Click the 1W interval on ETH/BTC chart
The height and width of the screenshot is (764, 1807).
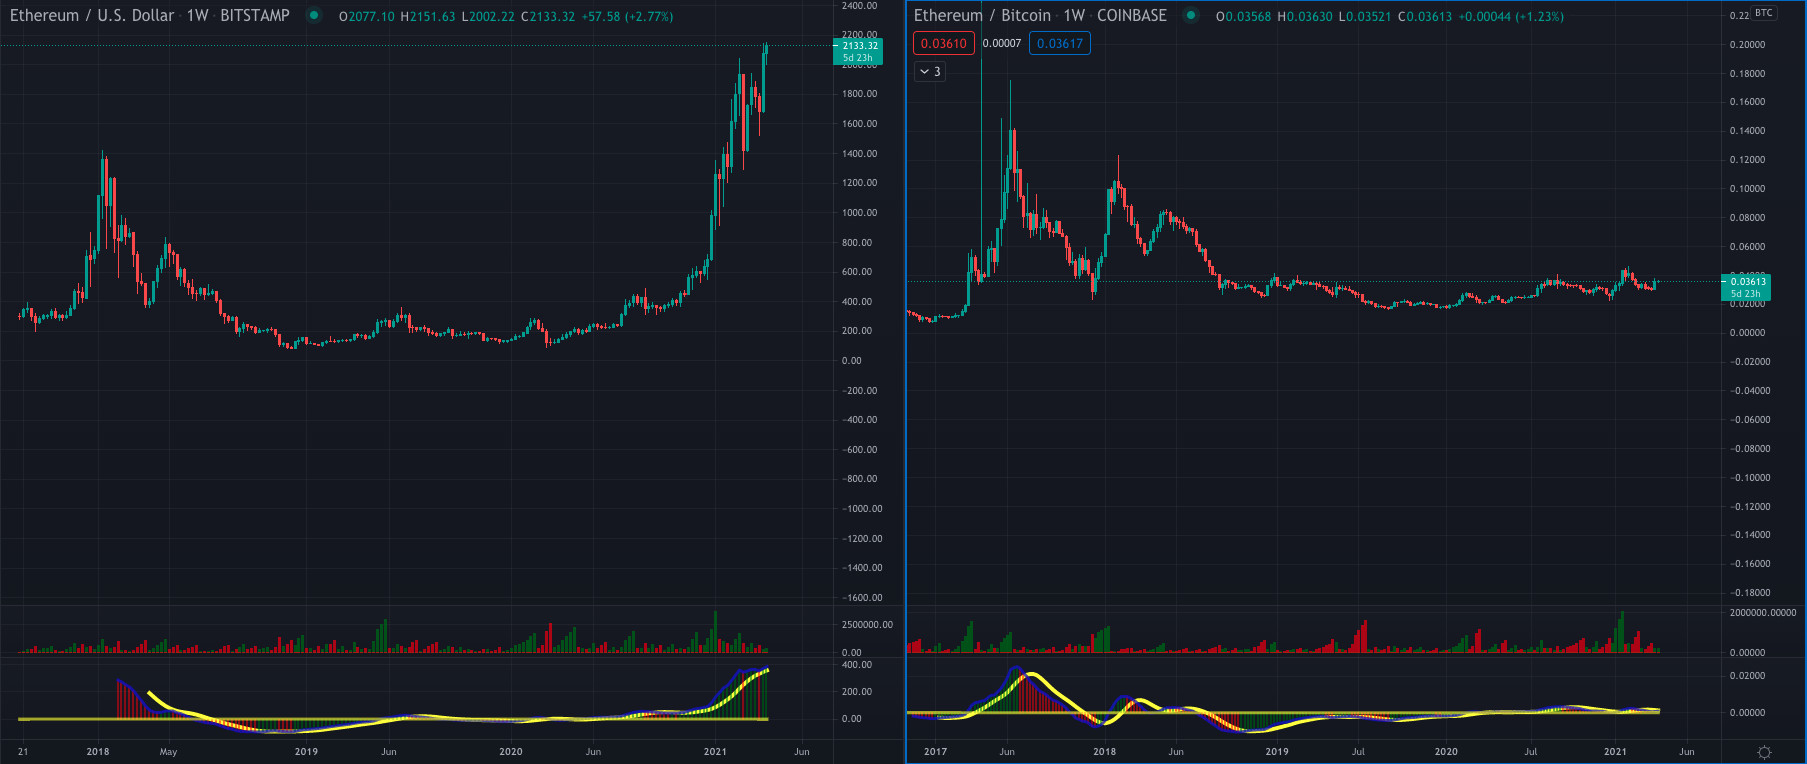1074,16
